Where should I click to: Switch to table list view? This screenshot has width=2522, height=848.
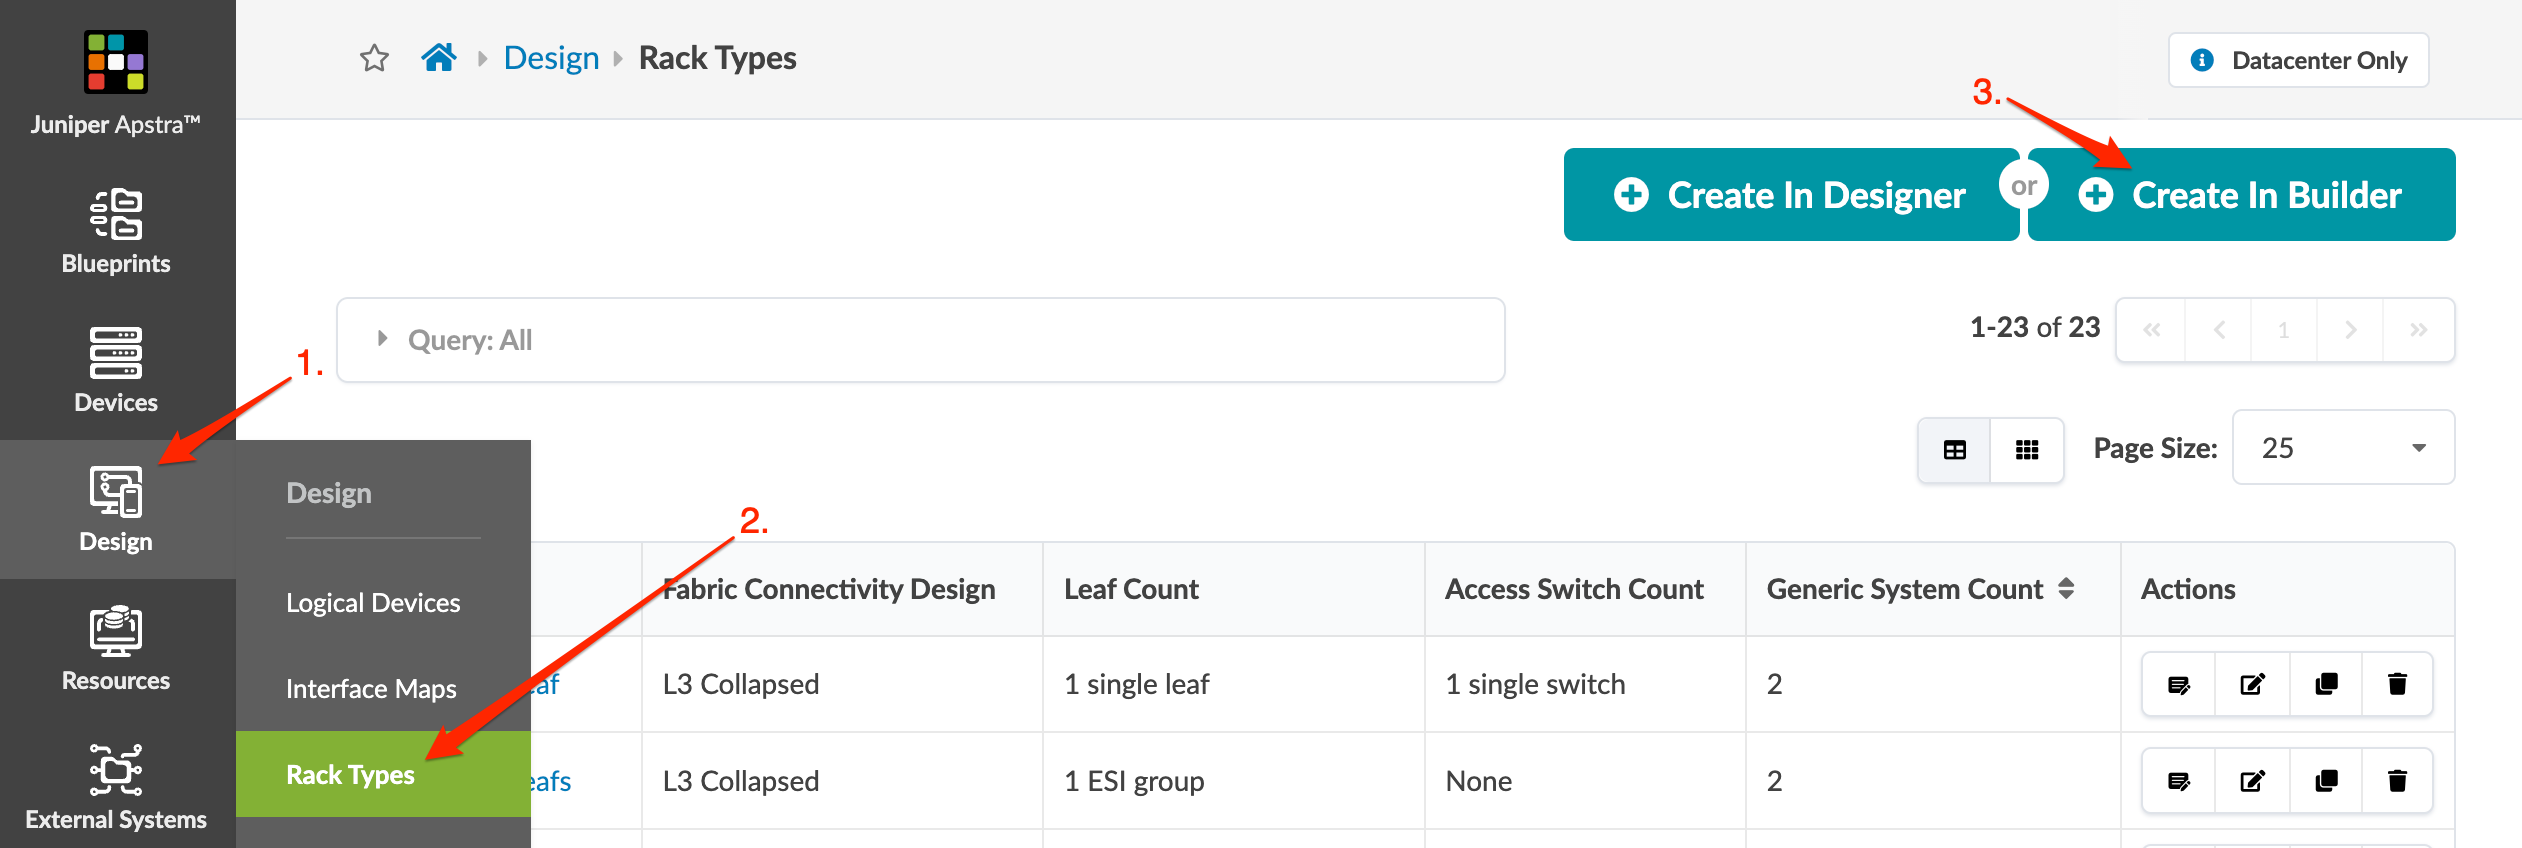coord(1955,450)
